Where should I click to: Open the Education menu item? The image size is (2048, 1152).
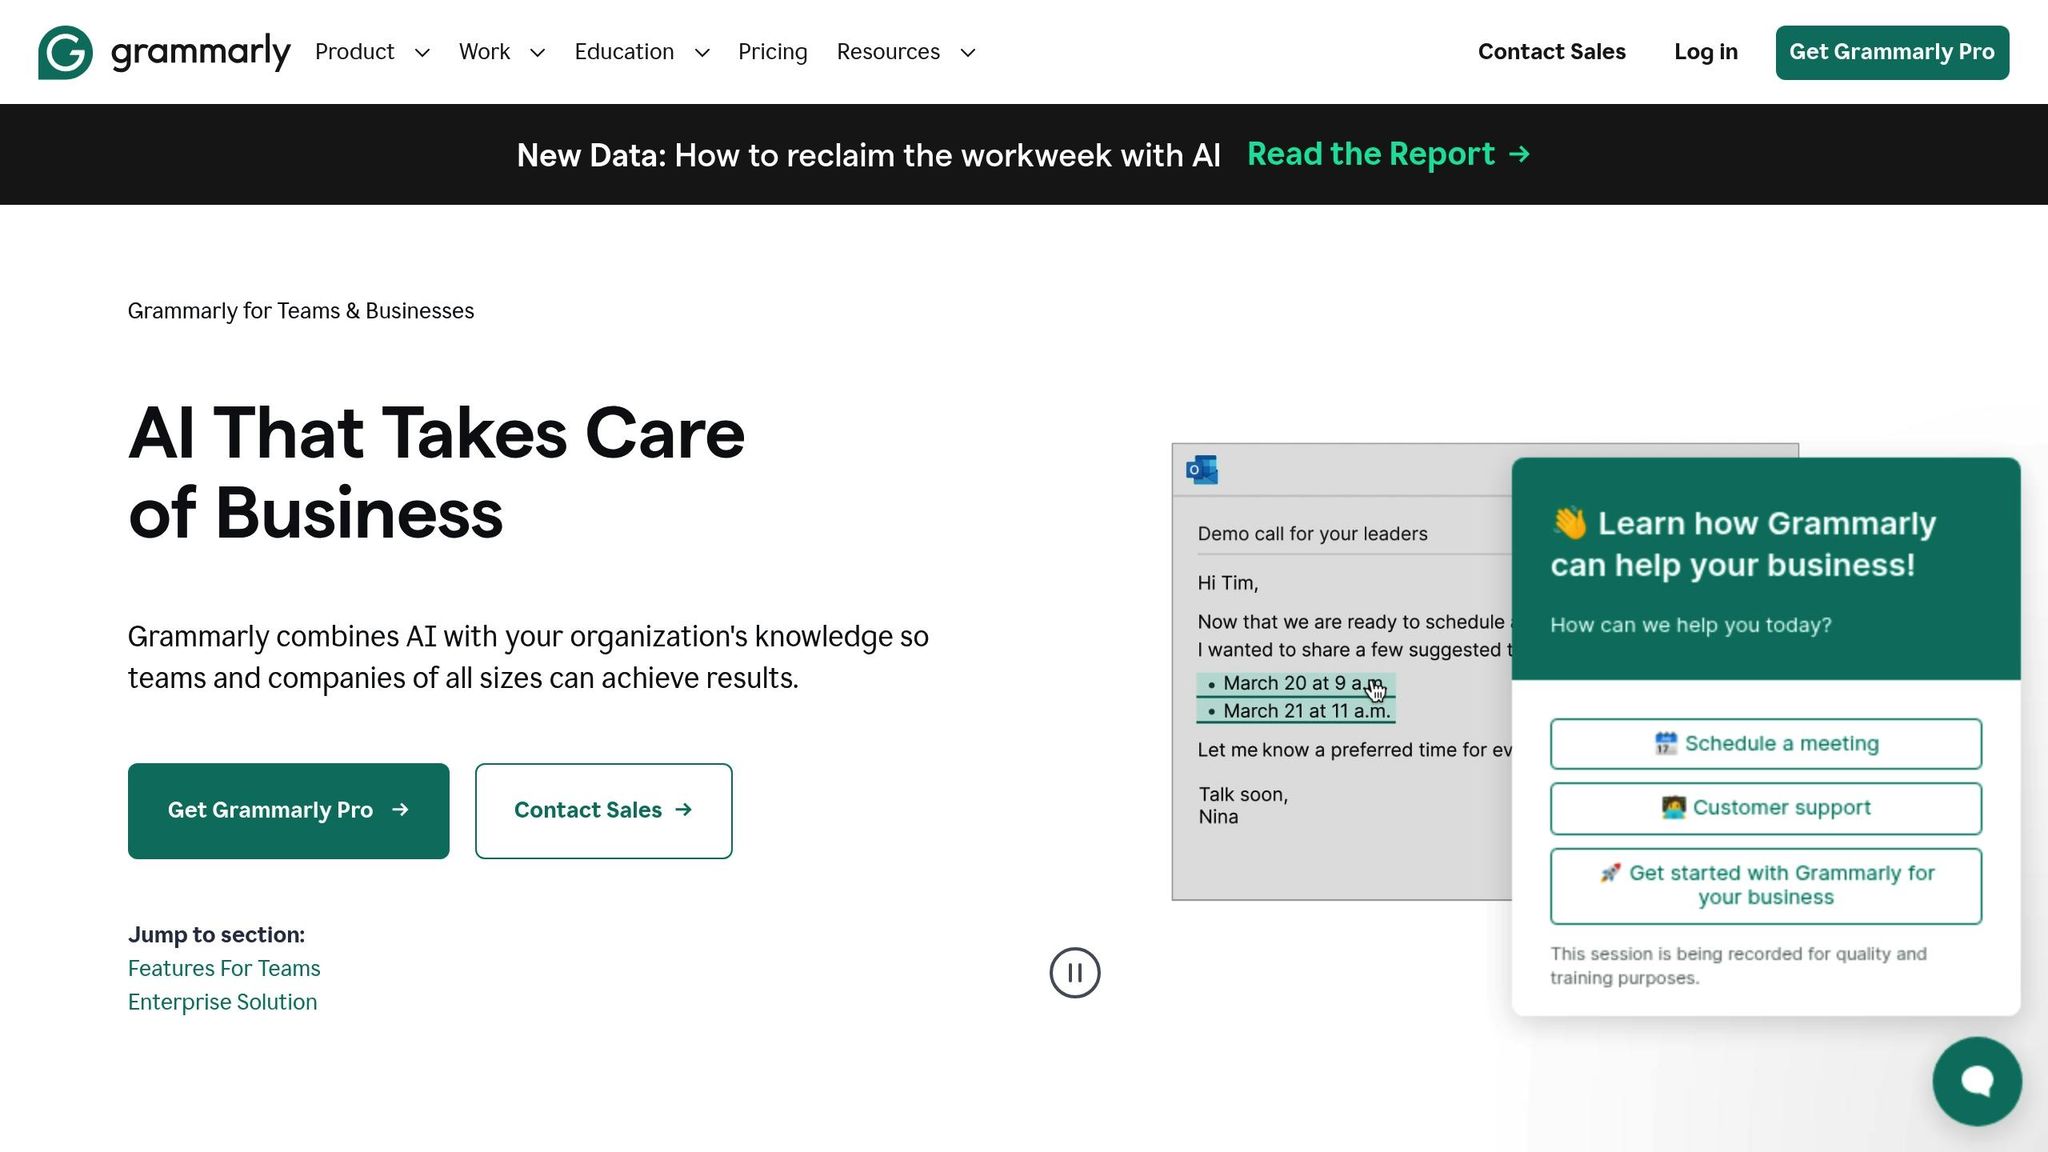tap(624, 52)
